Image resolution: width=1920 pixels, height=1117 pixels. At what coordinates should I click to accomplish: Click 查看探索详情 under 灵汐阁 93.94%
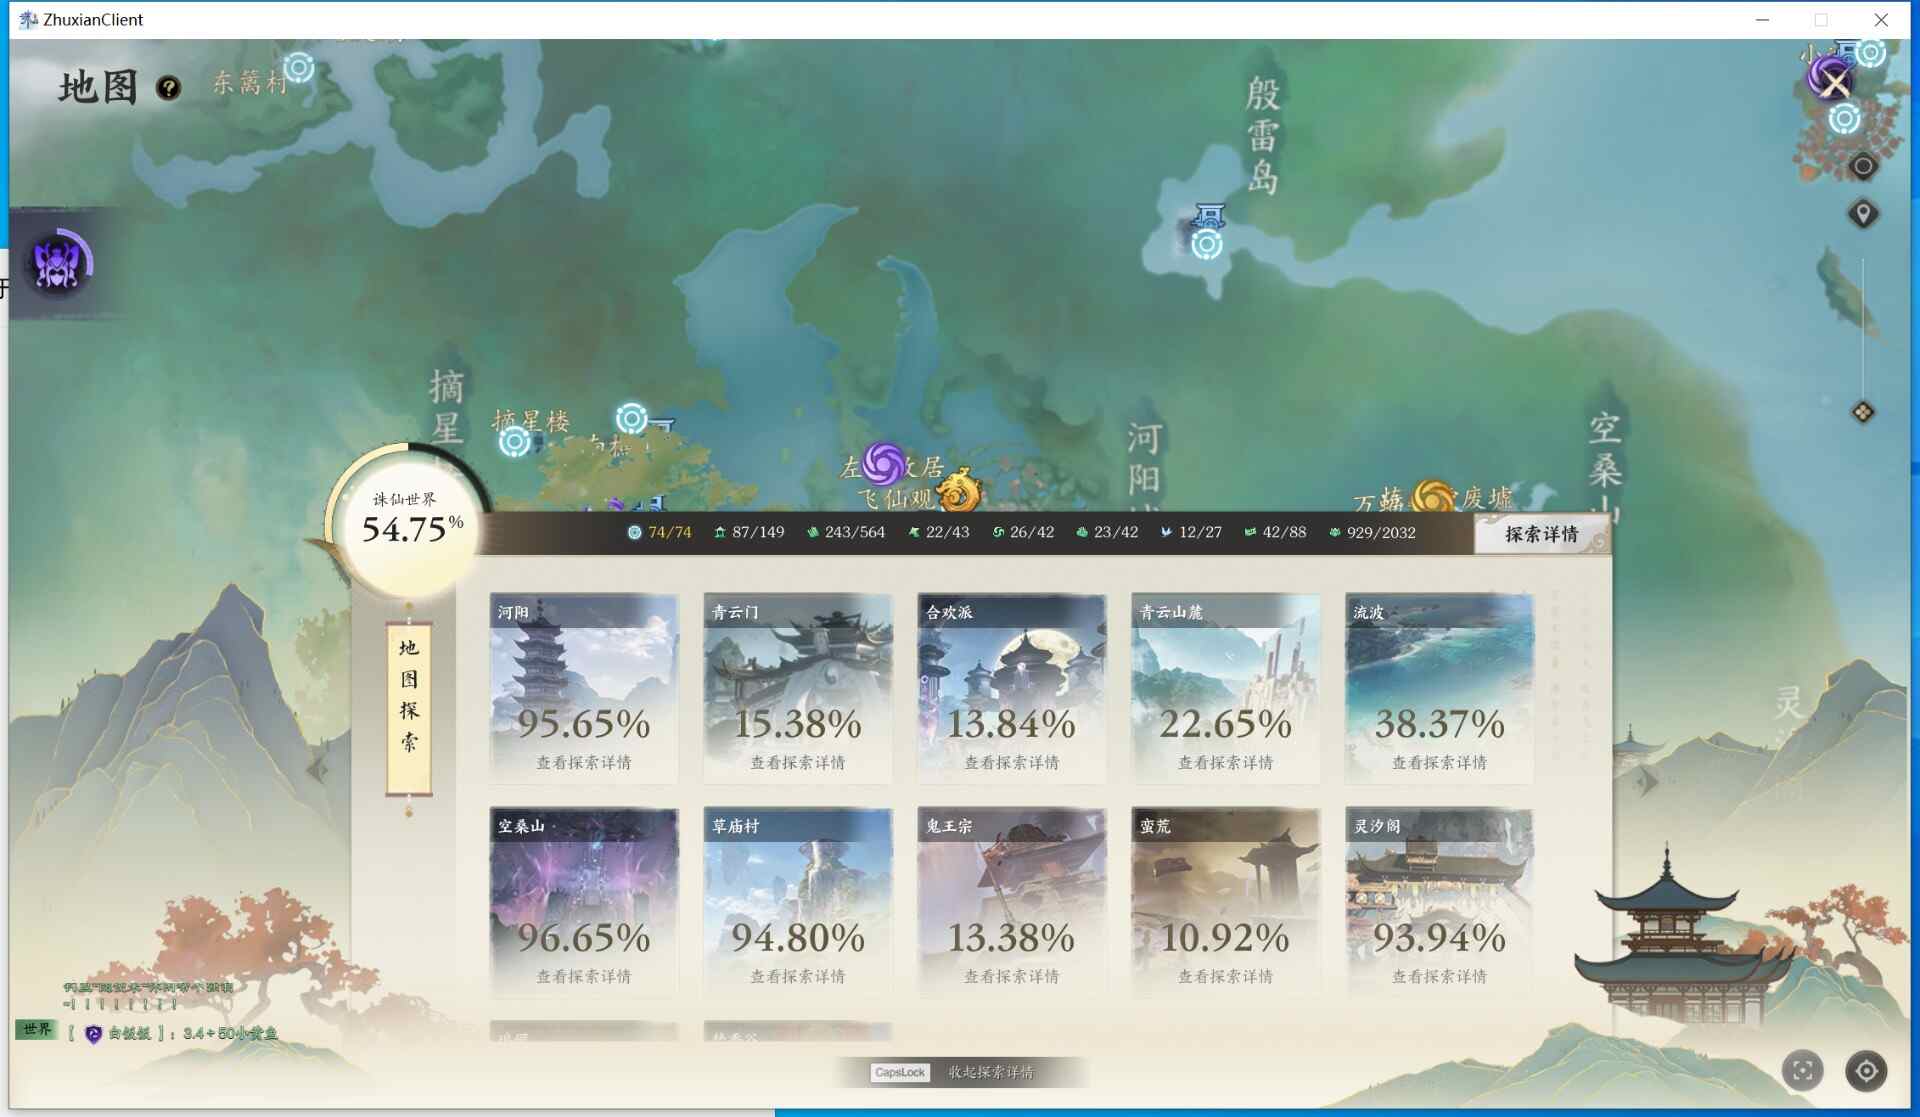click(x=1440, y=977)
